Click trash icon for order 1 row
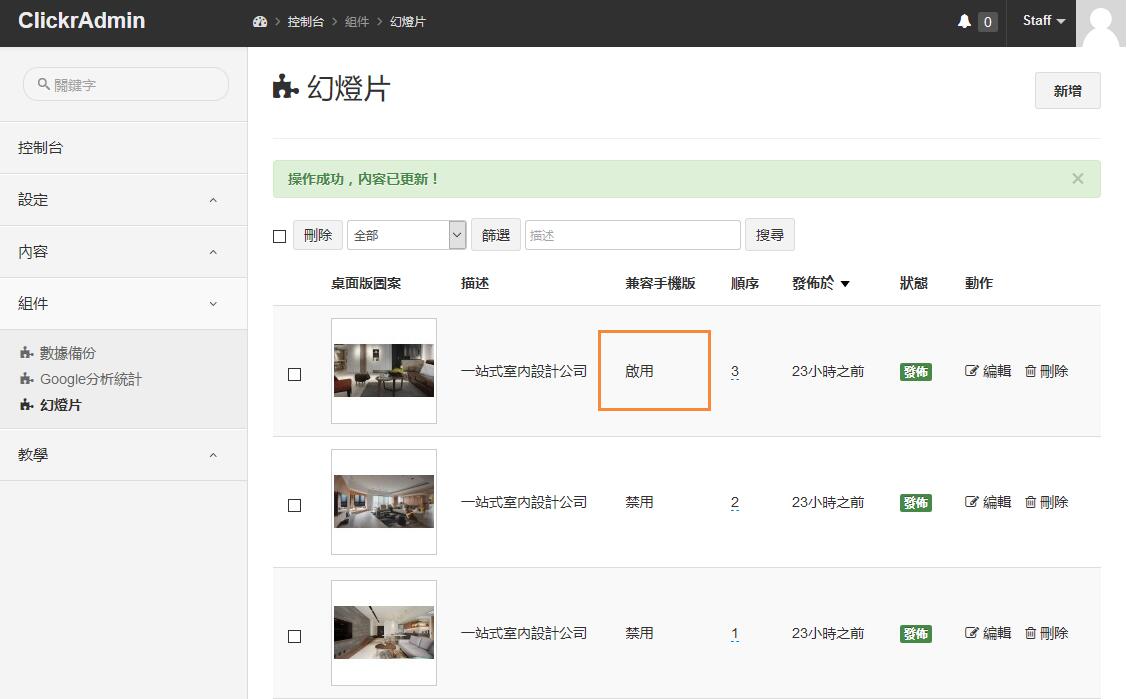This screenshot has width=1127, height=699. tap(1030, 633)
